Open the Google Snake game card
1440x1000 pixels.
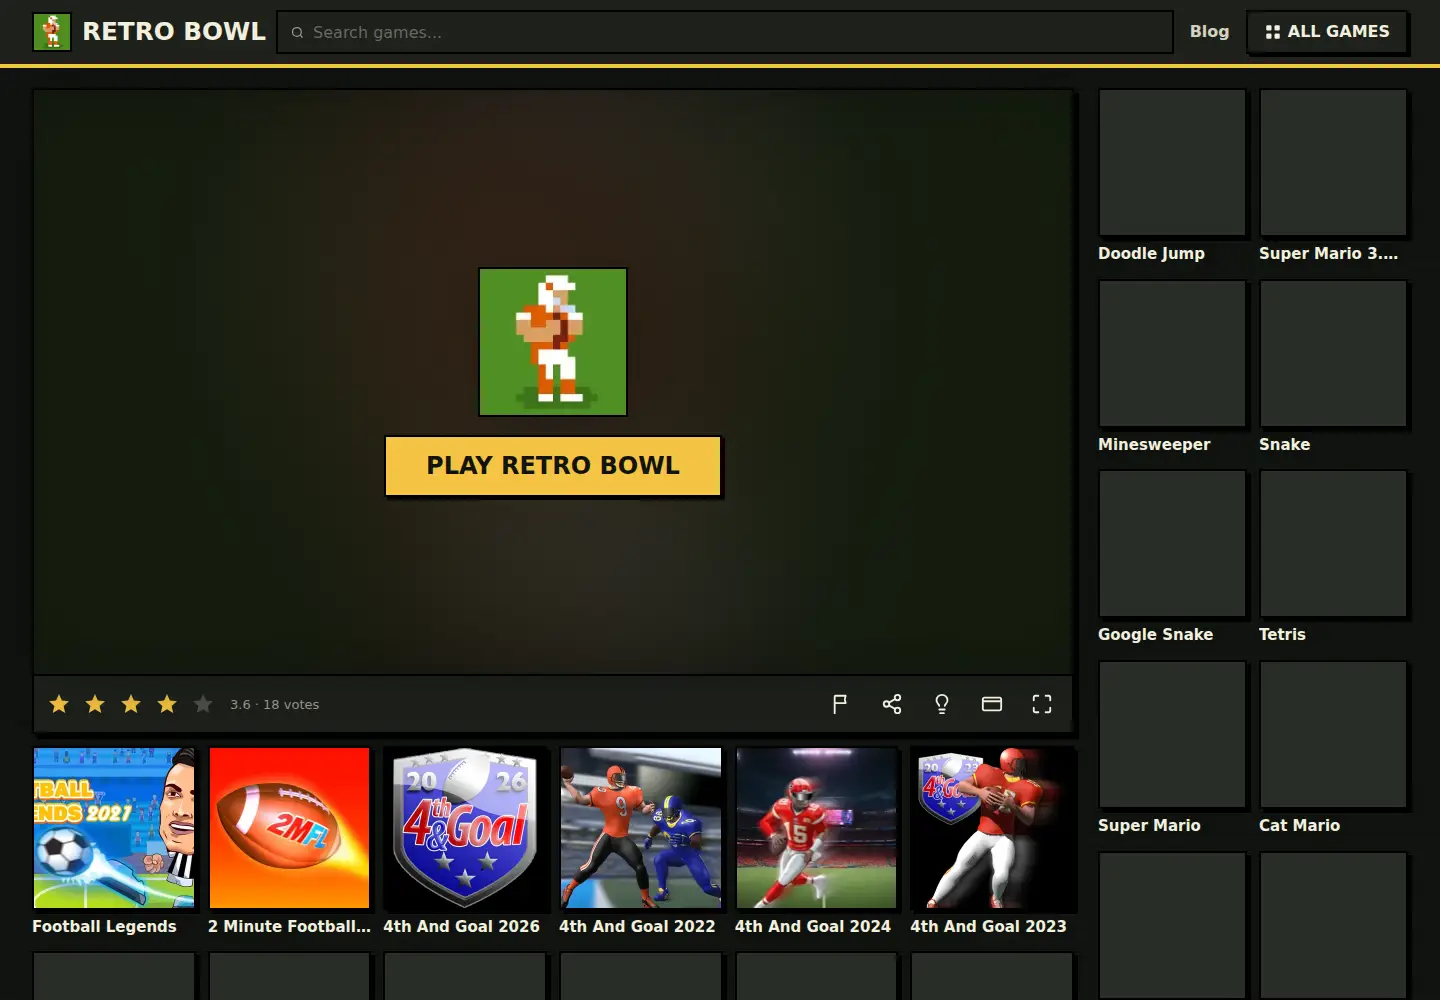point(1172,544)
